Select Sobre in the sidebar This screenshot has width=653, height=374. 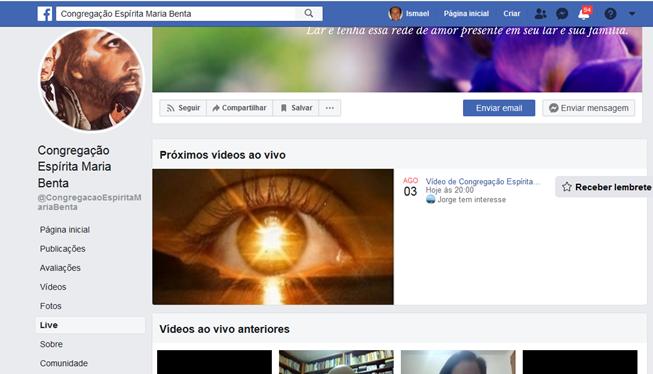51,344
